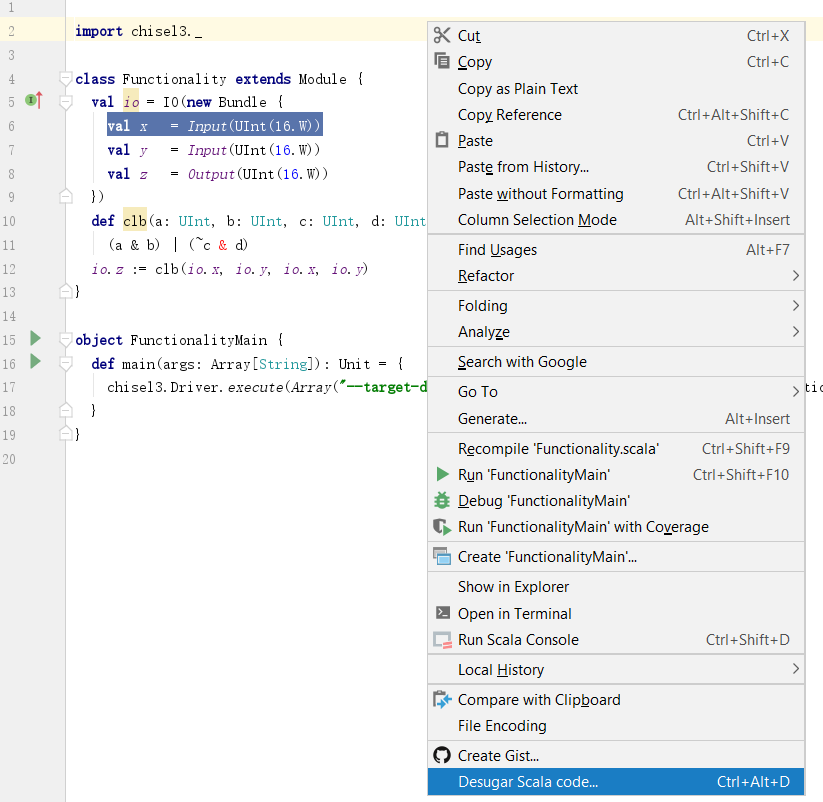Screen dimensions: 823x802
Task: Collapse the class Functionality code block
Action: point(66,78)
